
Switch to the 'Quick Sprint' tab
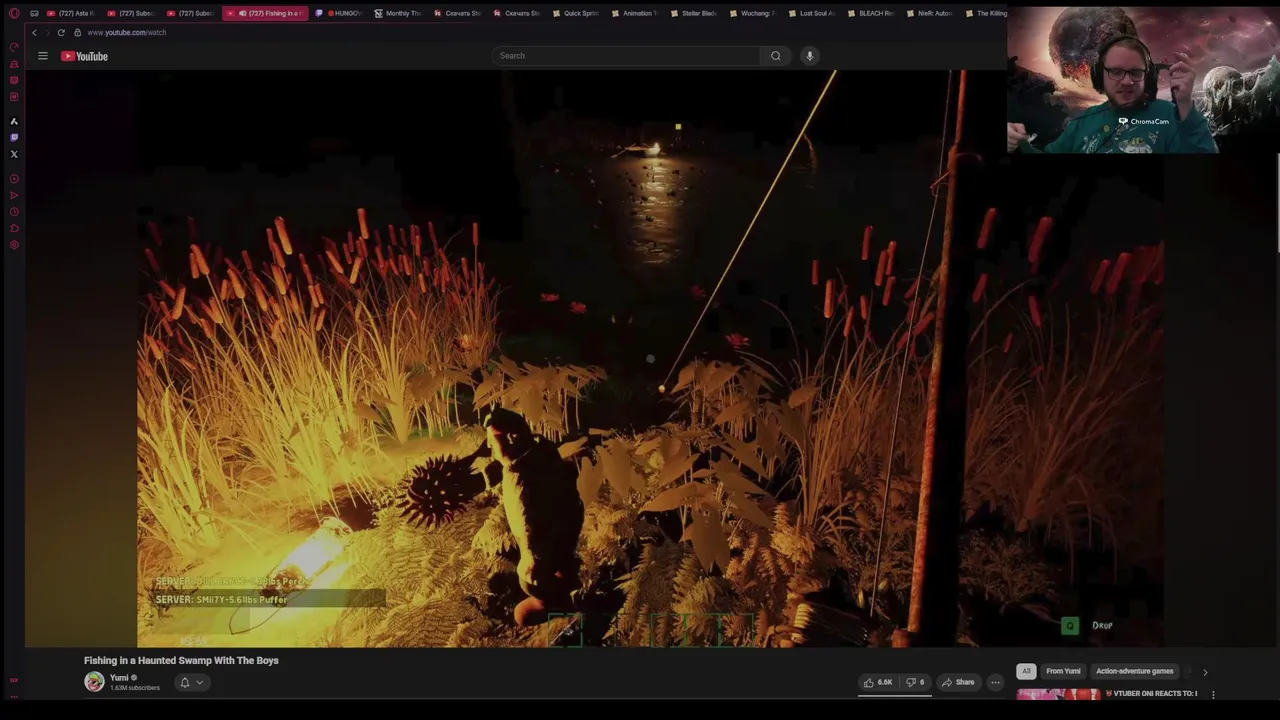click(x=576, y=13)
